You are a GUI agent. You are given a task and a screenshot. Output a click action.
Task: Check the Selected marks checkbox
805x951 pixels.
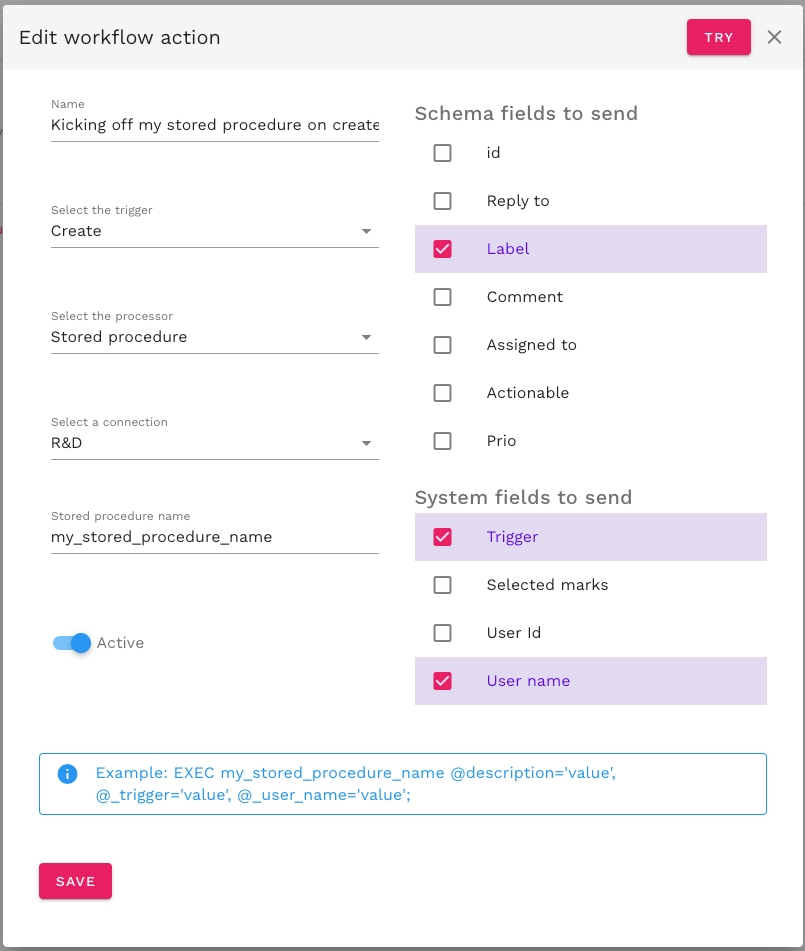click(x=442, y=585)
